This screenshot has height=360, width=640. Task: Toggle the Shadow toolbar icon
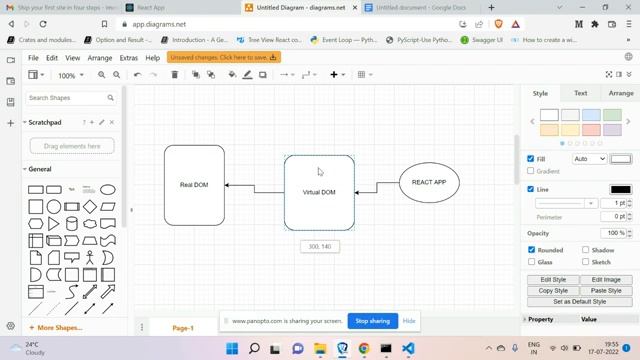pos(263,75)
